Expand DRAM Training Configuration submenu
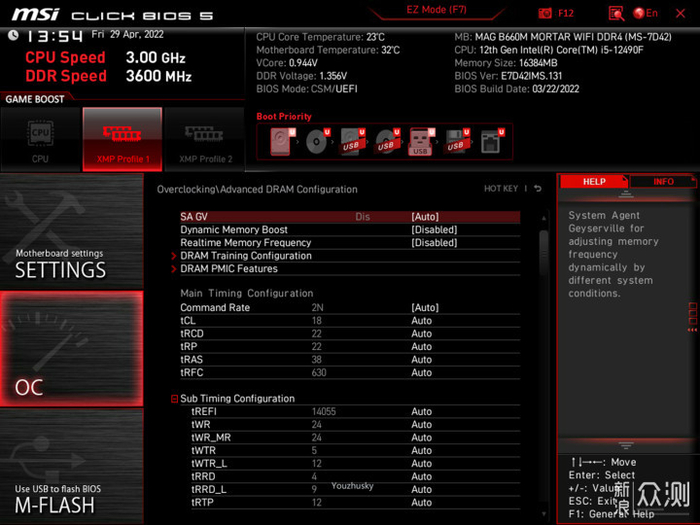Image resolution: width=700 pixels, height=525 pixels. (x=245, y=256)
